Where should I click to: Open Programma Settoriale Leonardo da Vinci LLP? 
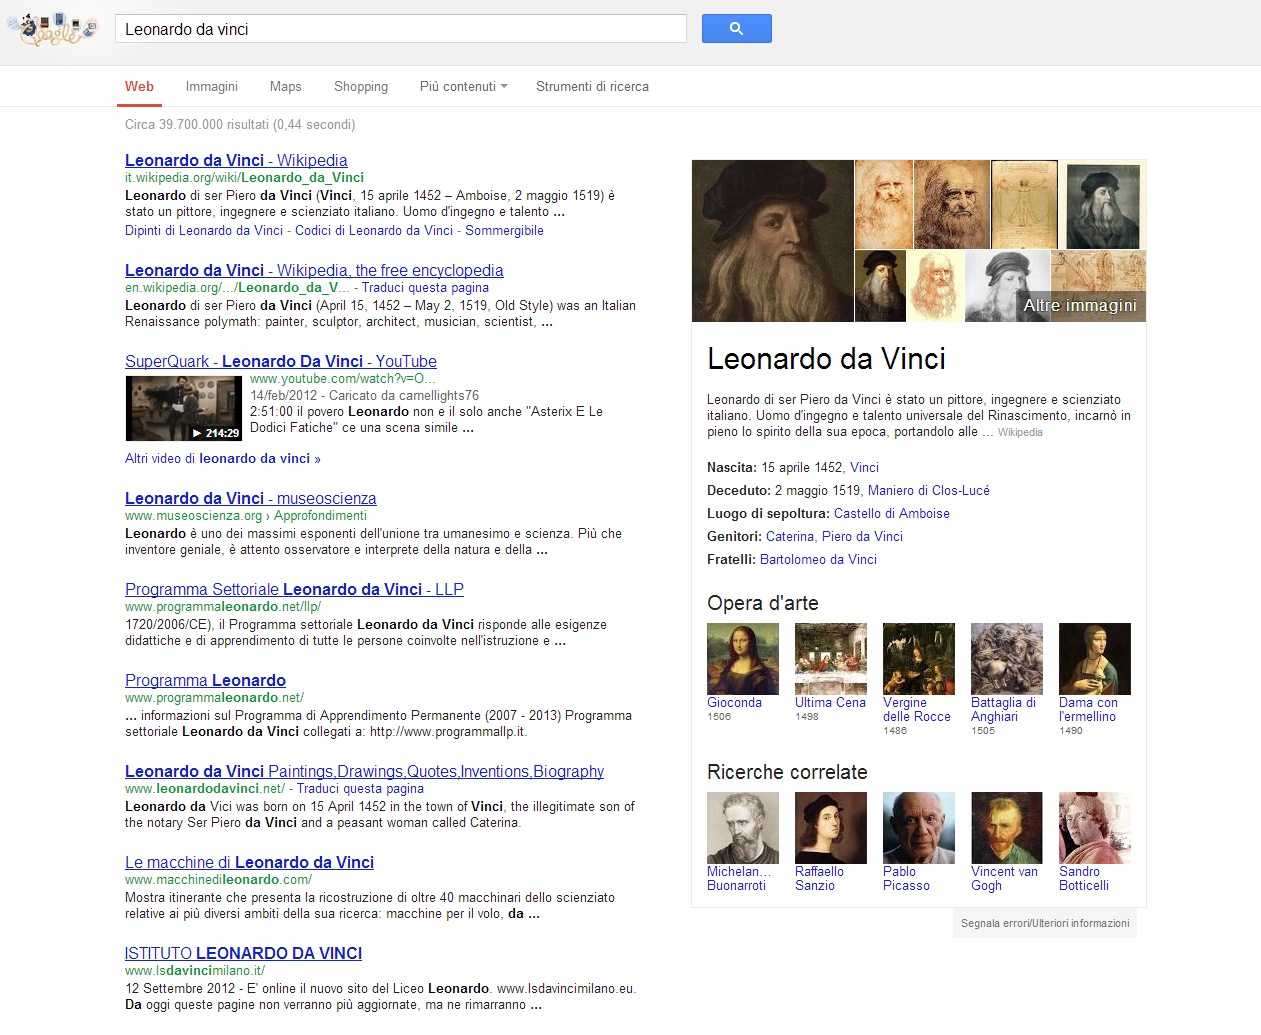294,589
